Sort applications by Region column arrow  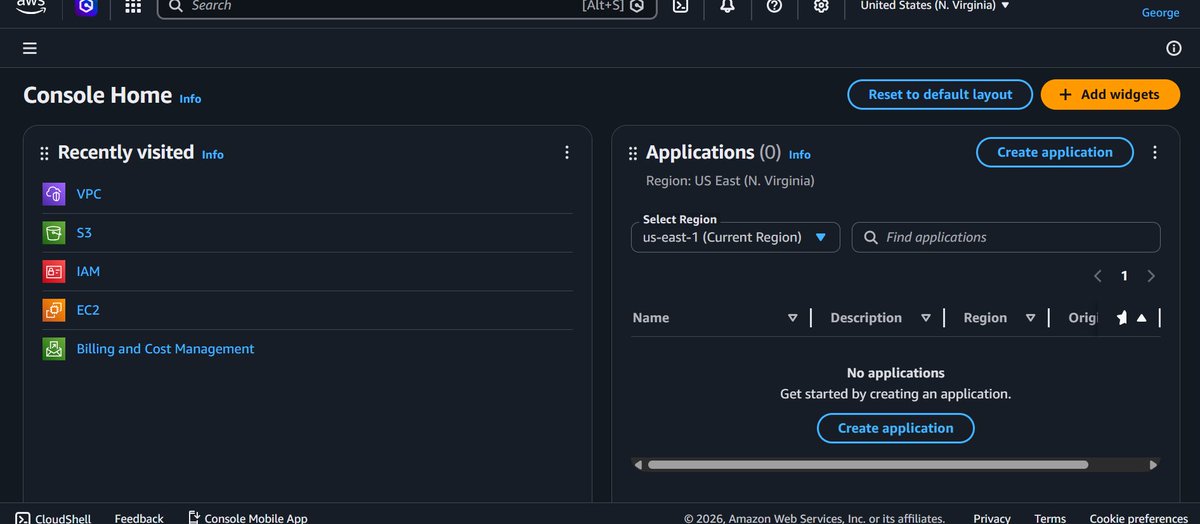tap(1030, 318)
